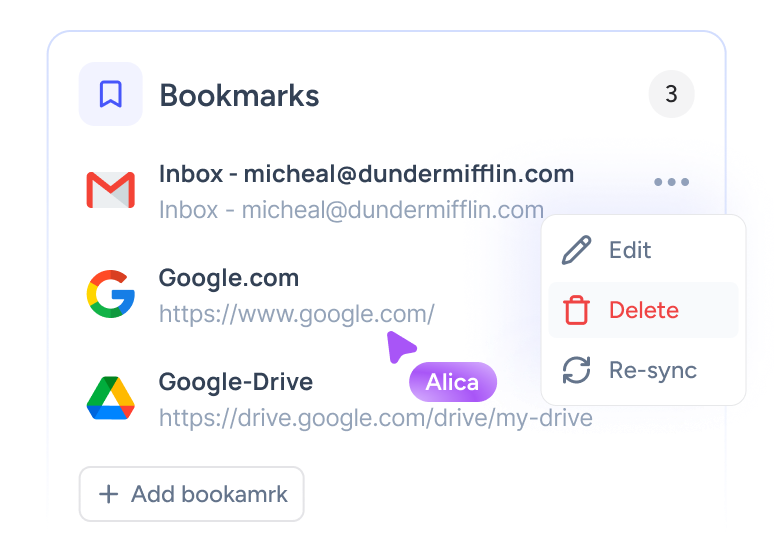
Task: Open the three-dots menu for Inbox bookmark
Action: (671, 182)
